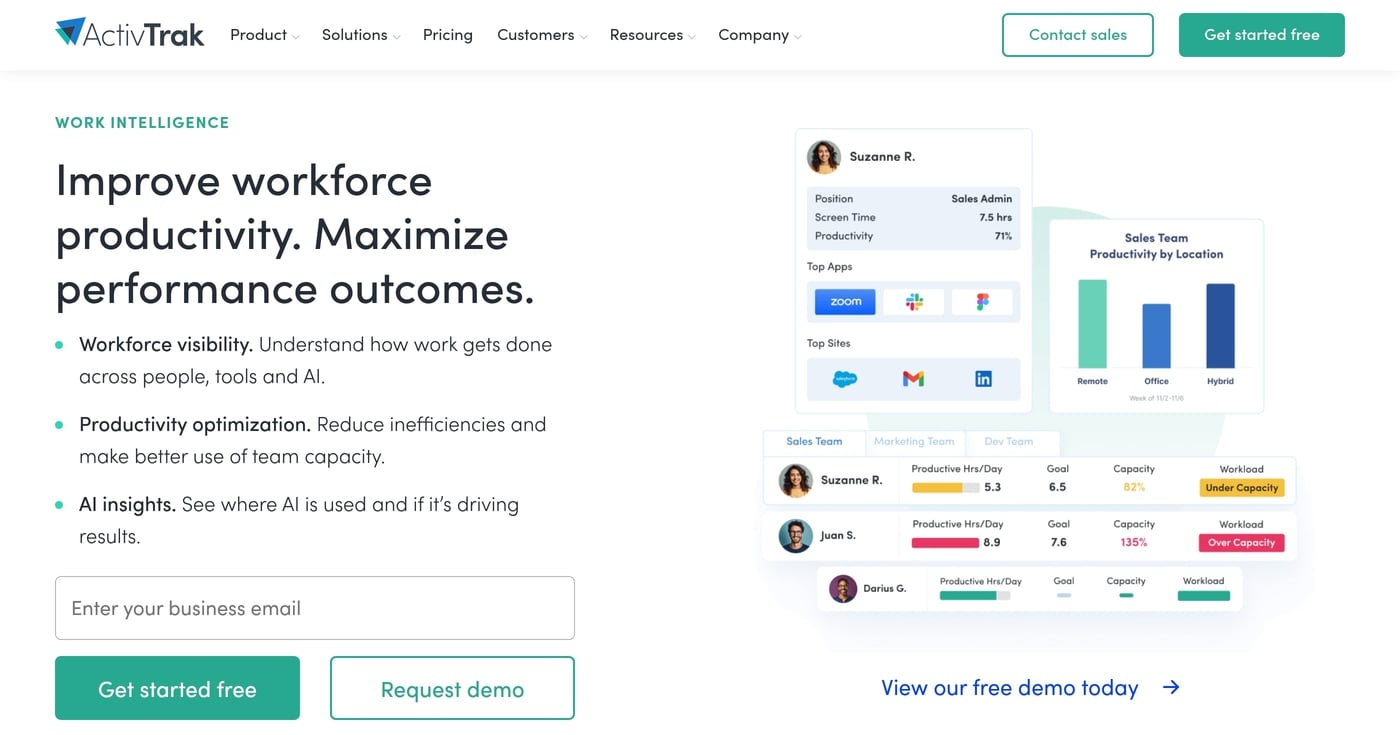Click the Contact sales button
This screenshot has height=735, width=1400.
pos(1078,35)
